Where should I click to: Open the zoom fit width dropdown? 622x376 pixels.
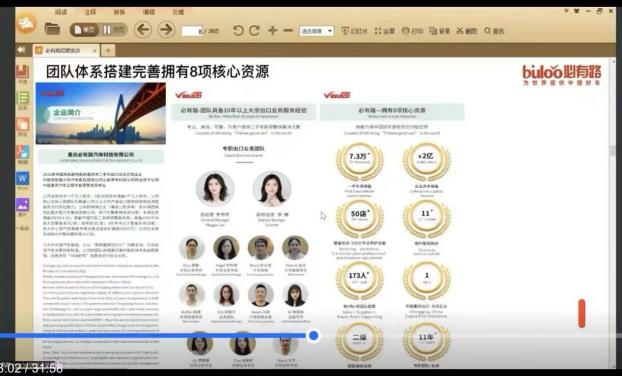pos(317,31)
